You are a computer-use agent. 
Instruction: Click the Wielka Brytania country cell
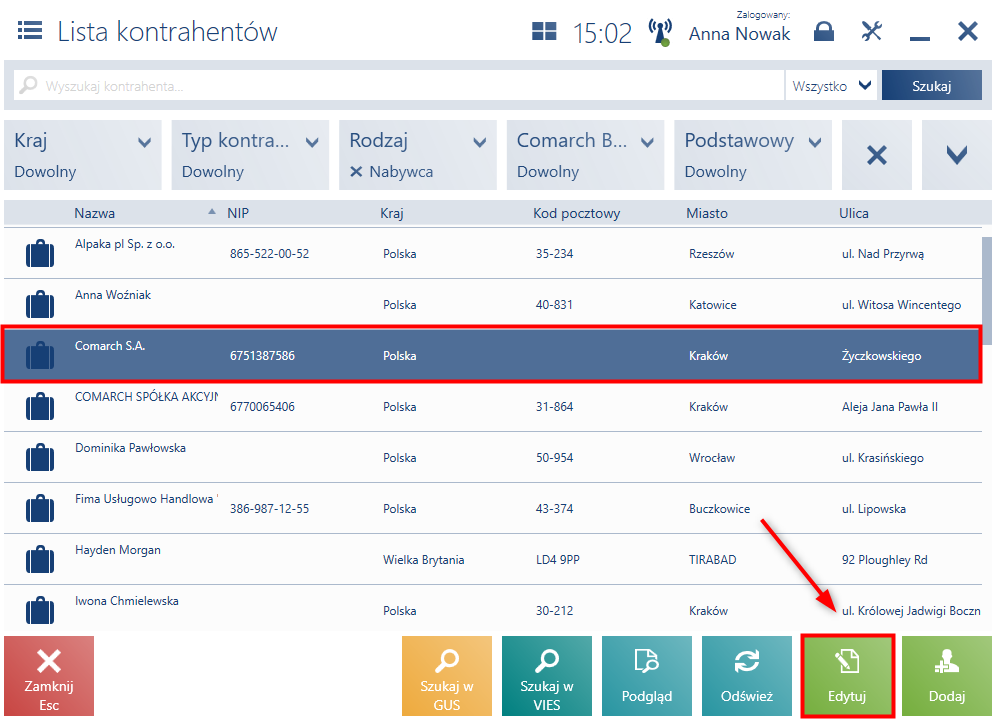tap(423, 560)
